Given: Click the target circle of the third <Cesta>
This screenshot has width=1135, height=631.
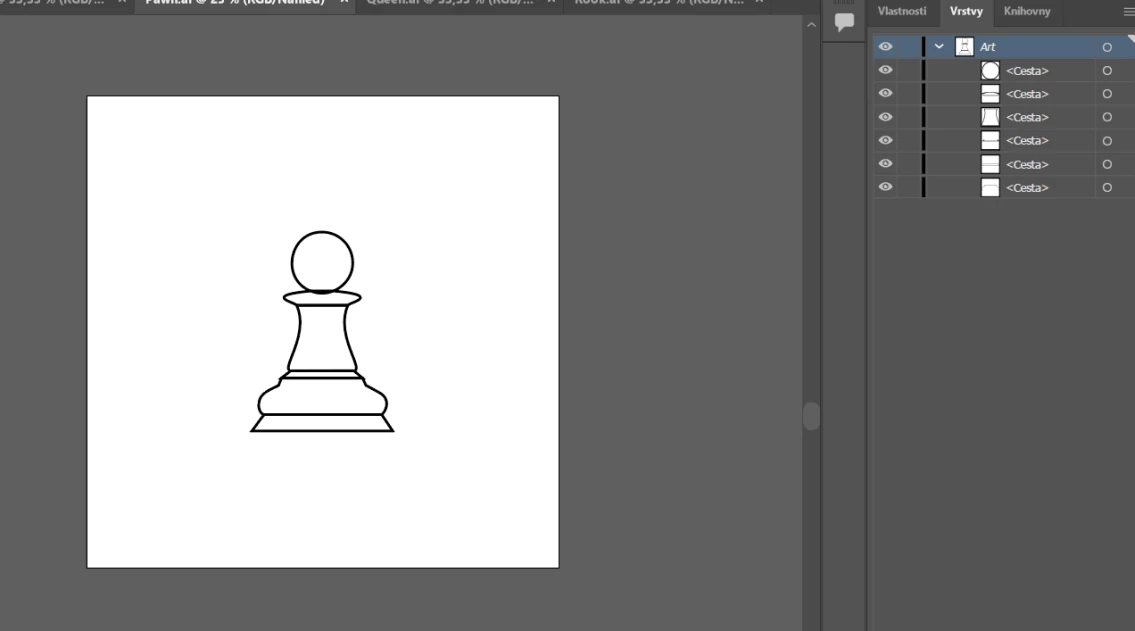Looking at the screenshot, I should point(1107,117).
